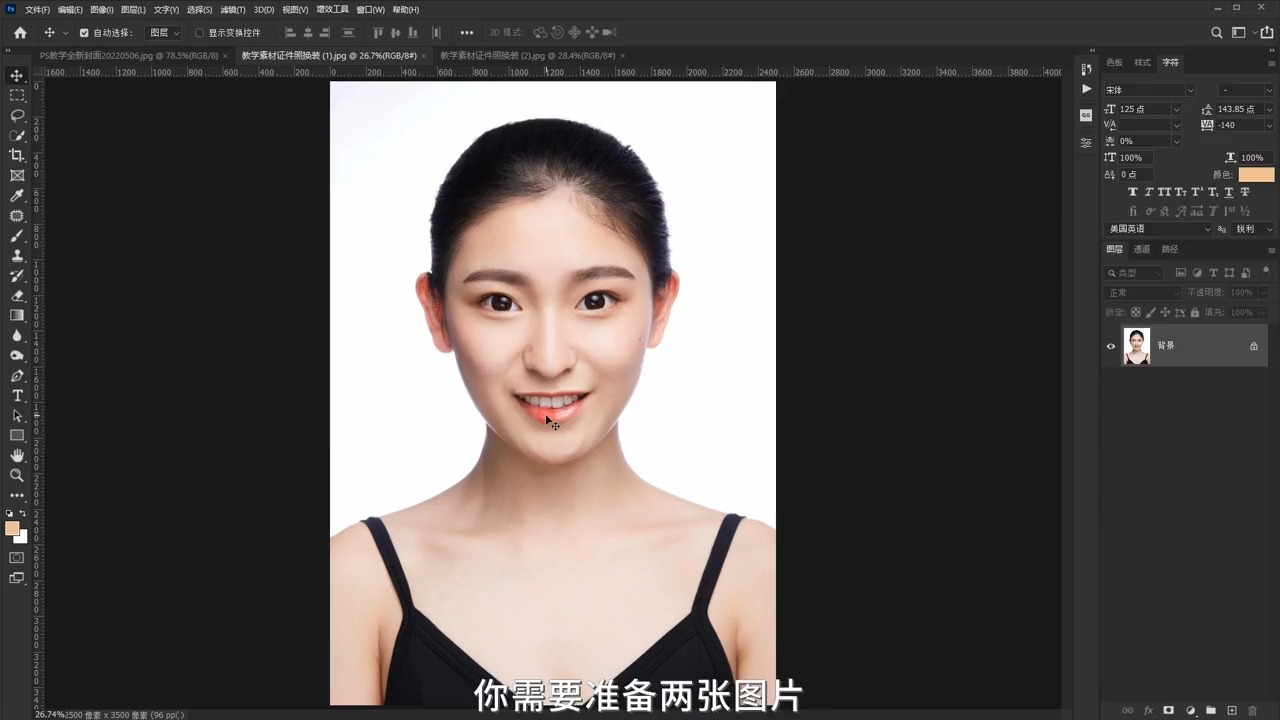Hide the 背景 layer visibility
This screenshot has height=720, width=1280.
(x=1110, y=345)
